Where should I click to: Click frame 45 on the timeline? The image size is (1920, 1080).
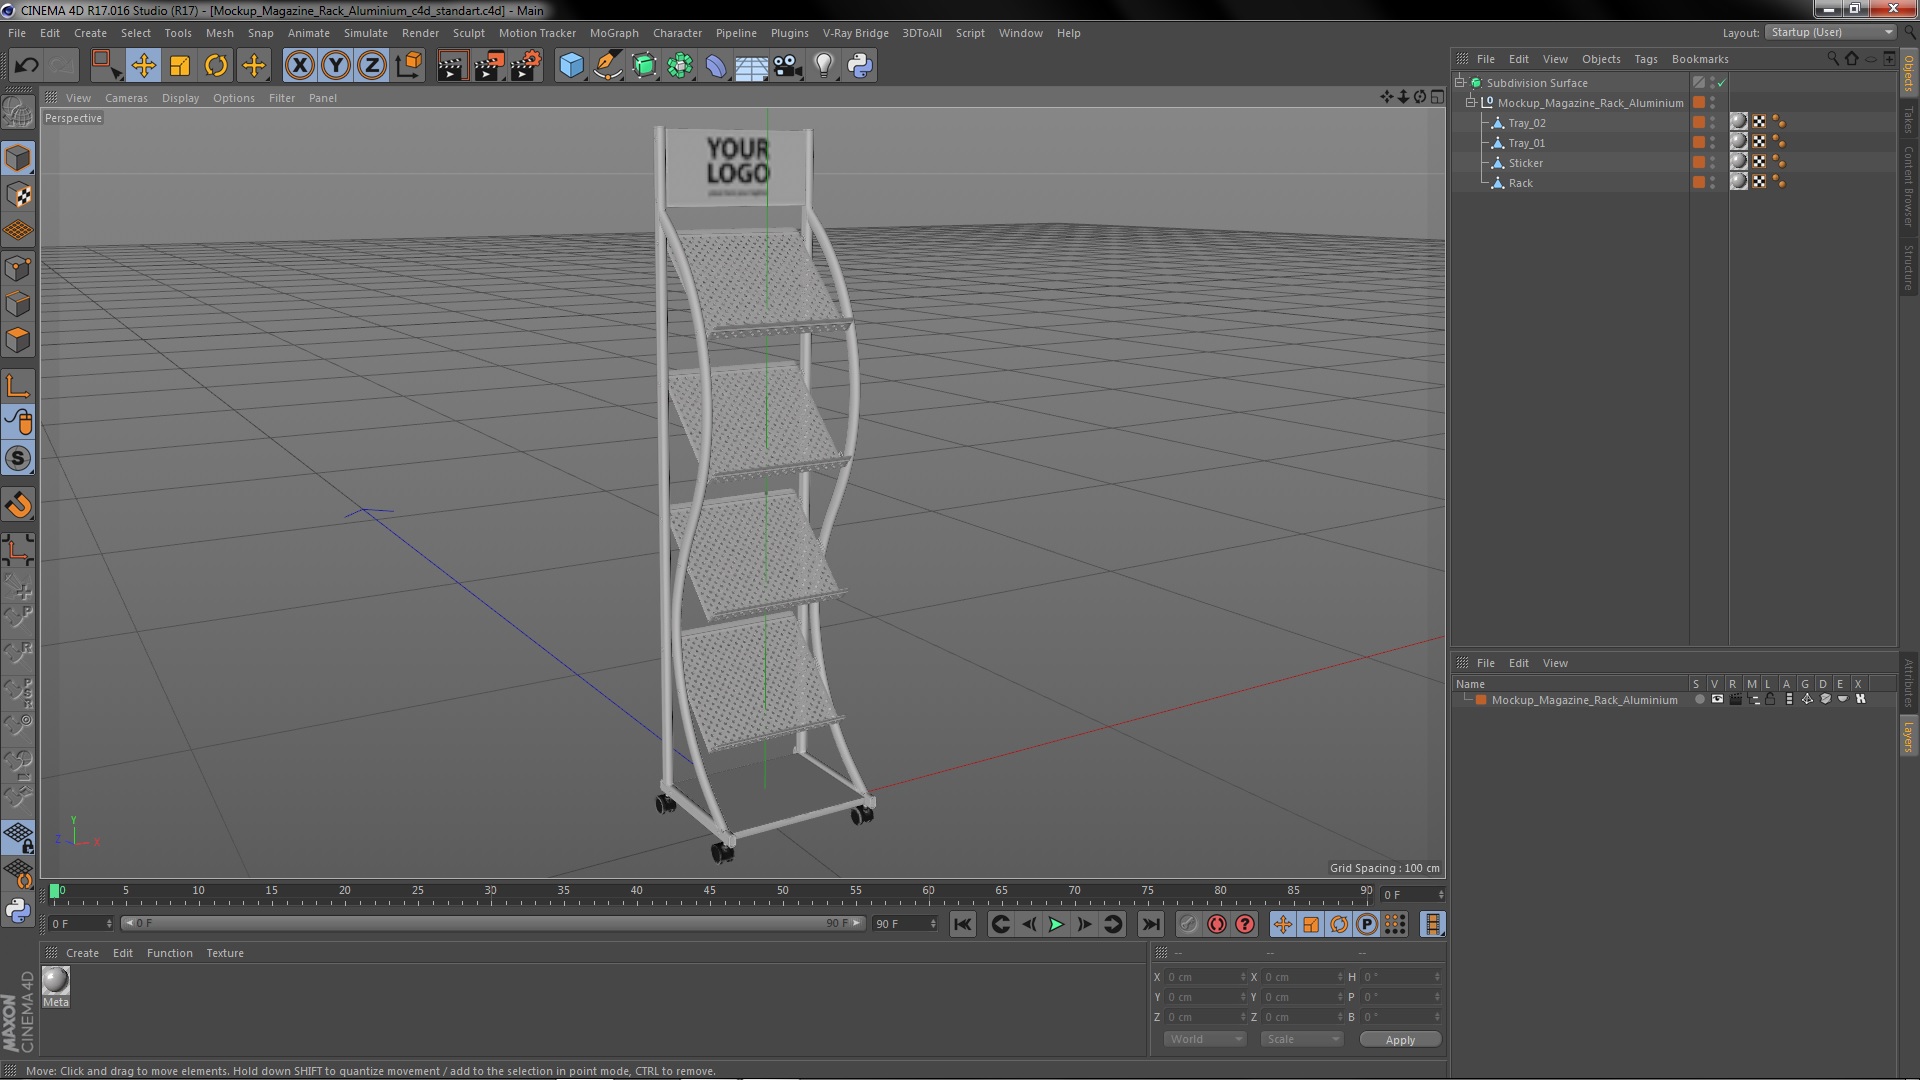pyautogui.click(x=709, y=891)
